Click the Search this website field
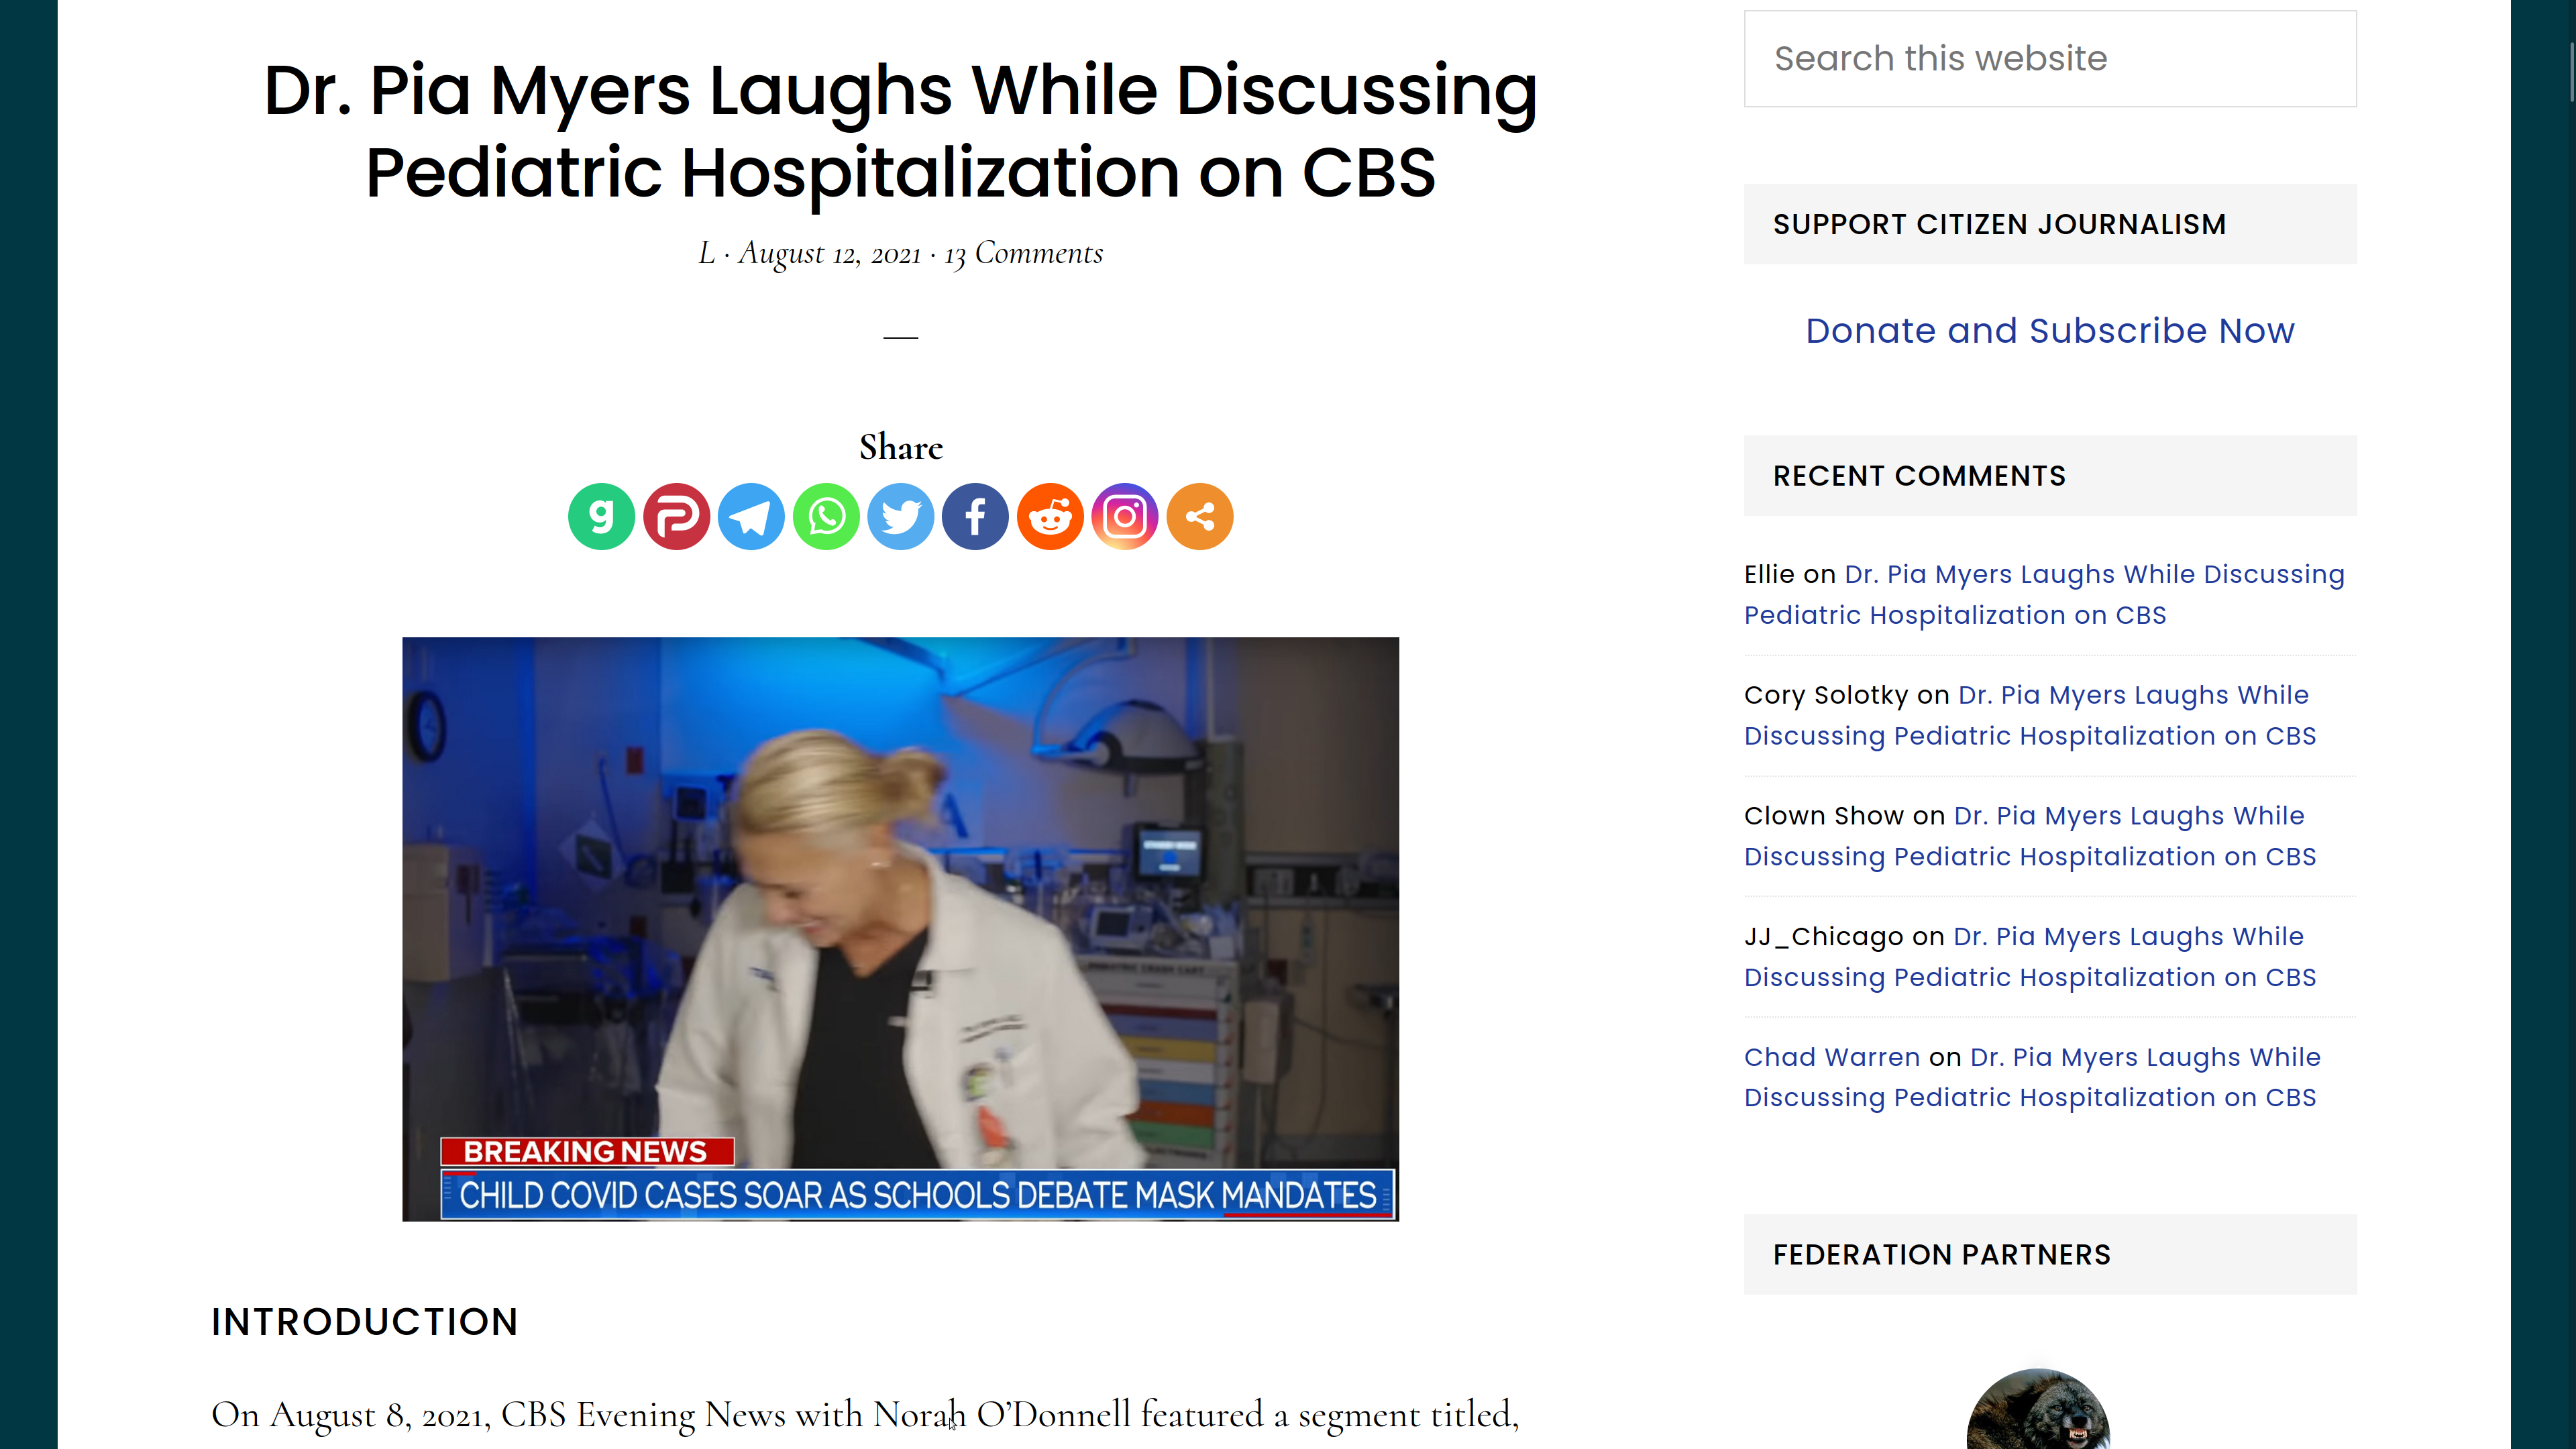This screenshot has height=1449, width=2576. coord(2050,59)
